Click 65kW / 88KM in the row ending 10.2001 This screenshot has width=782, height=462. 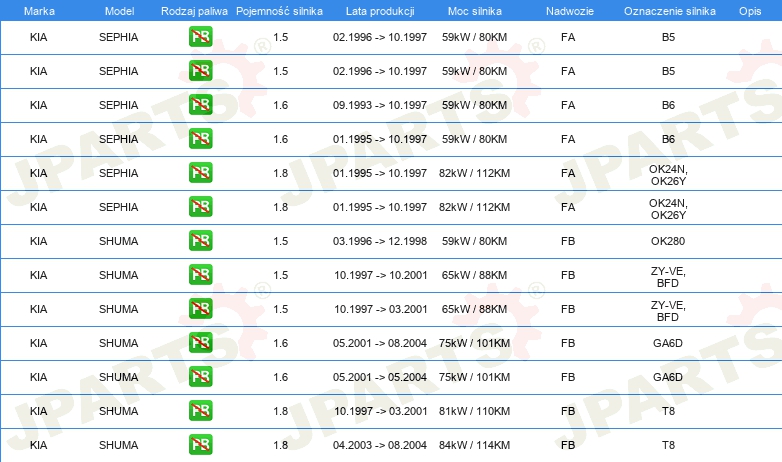[x=474, y=275]
